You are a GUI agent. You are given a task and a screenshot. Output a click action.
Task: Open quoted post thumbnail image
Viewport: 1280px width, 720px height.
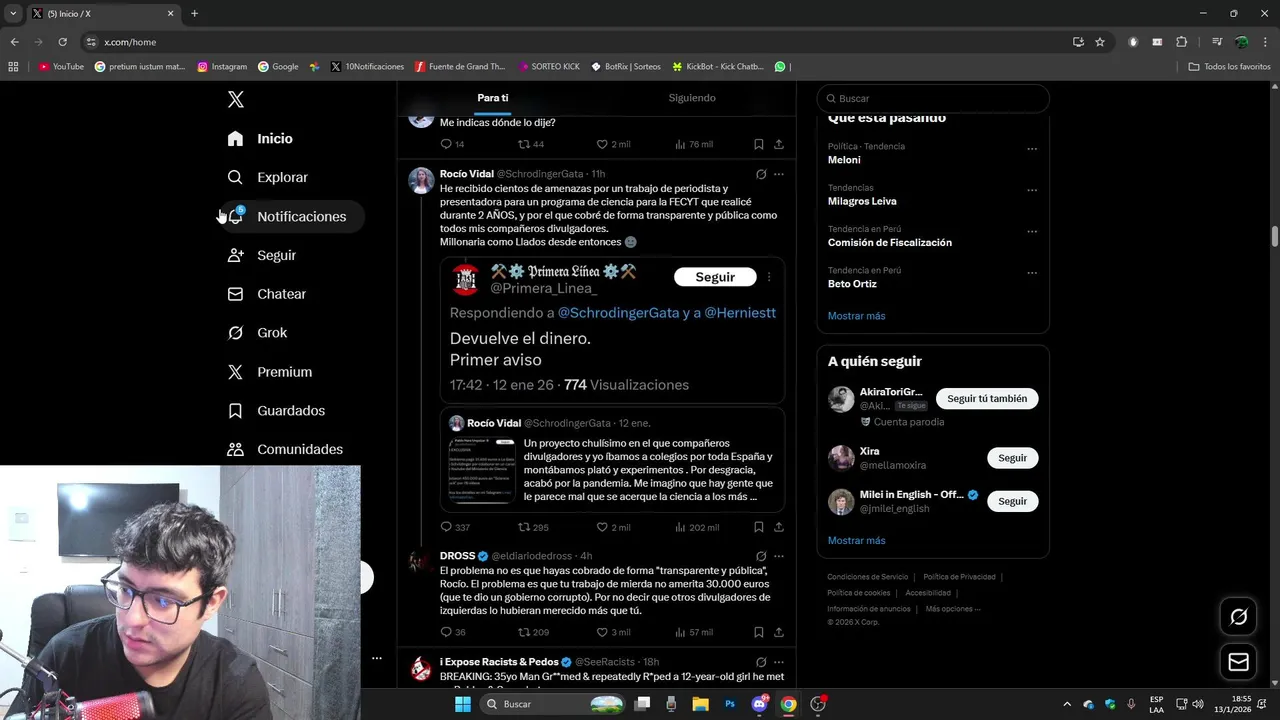tap(483, 470)
